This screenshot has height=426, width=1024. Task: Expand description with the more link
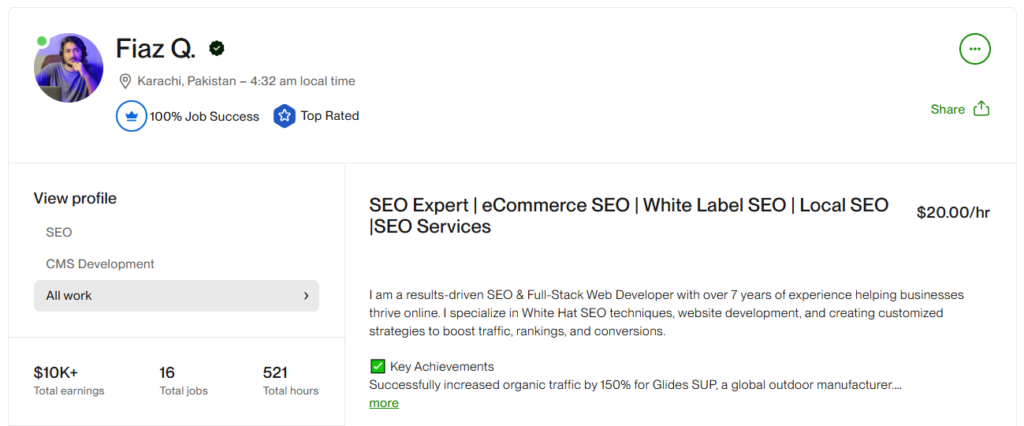click(x=384, y=403)
